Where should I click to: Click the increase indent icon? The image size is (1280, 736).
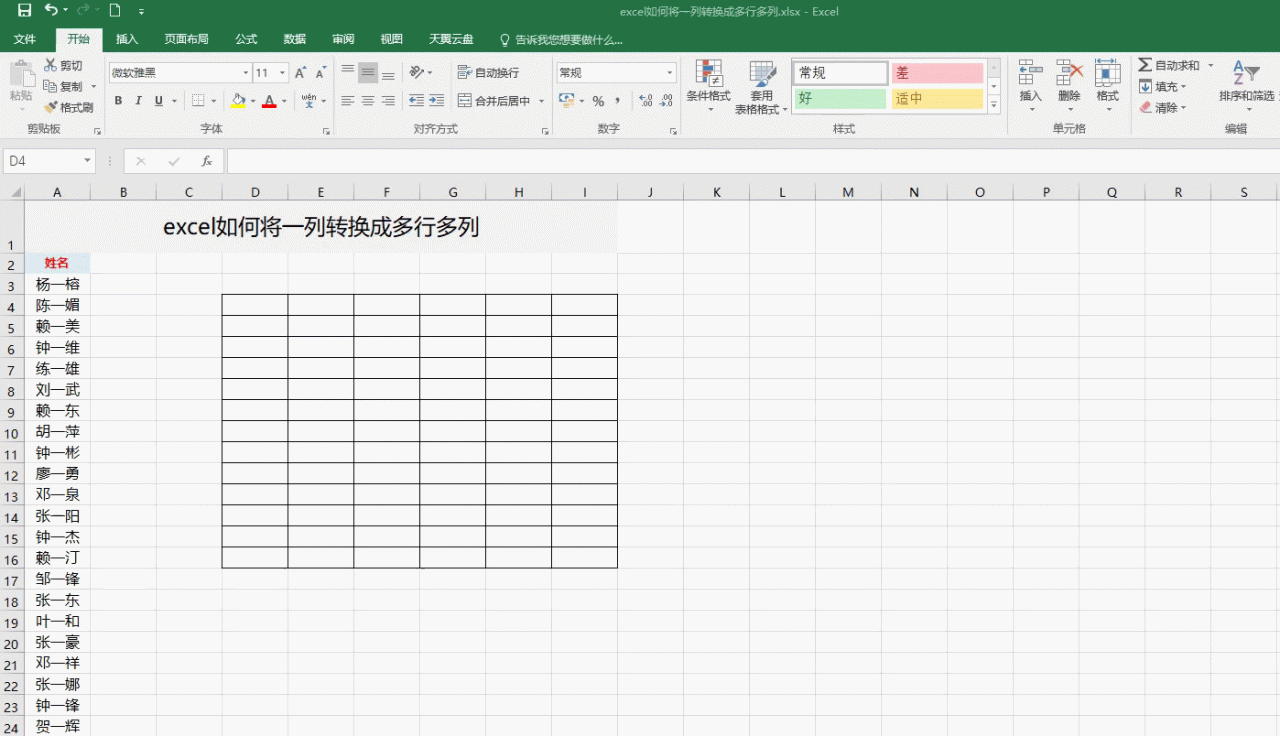click(x=437, y=101)
